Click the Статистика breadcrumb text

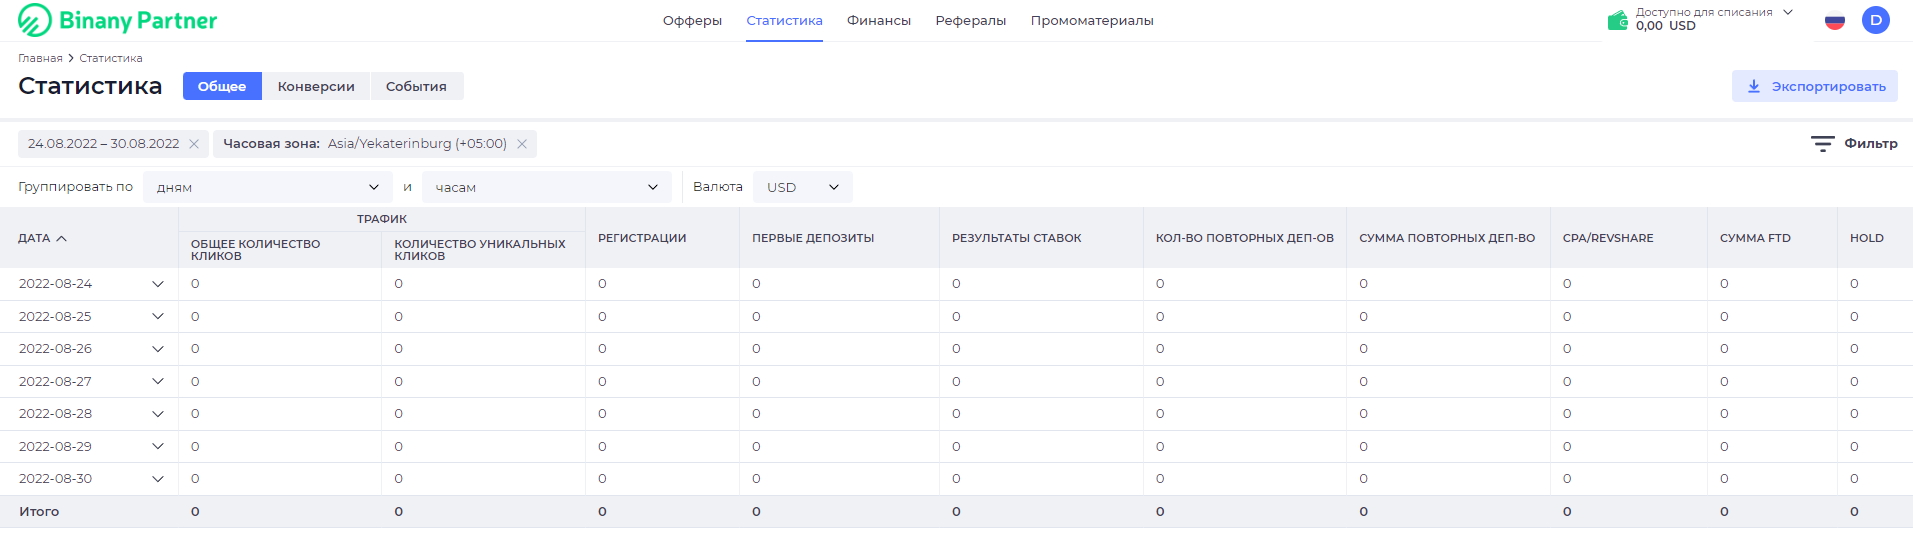(x=111, y=58)
